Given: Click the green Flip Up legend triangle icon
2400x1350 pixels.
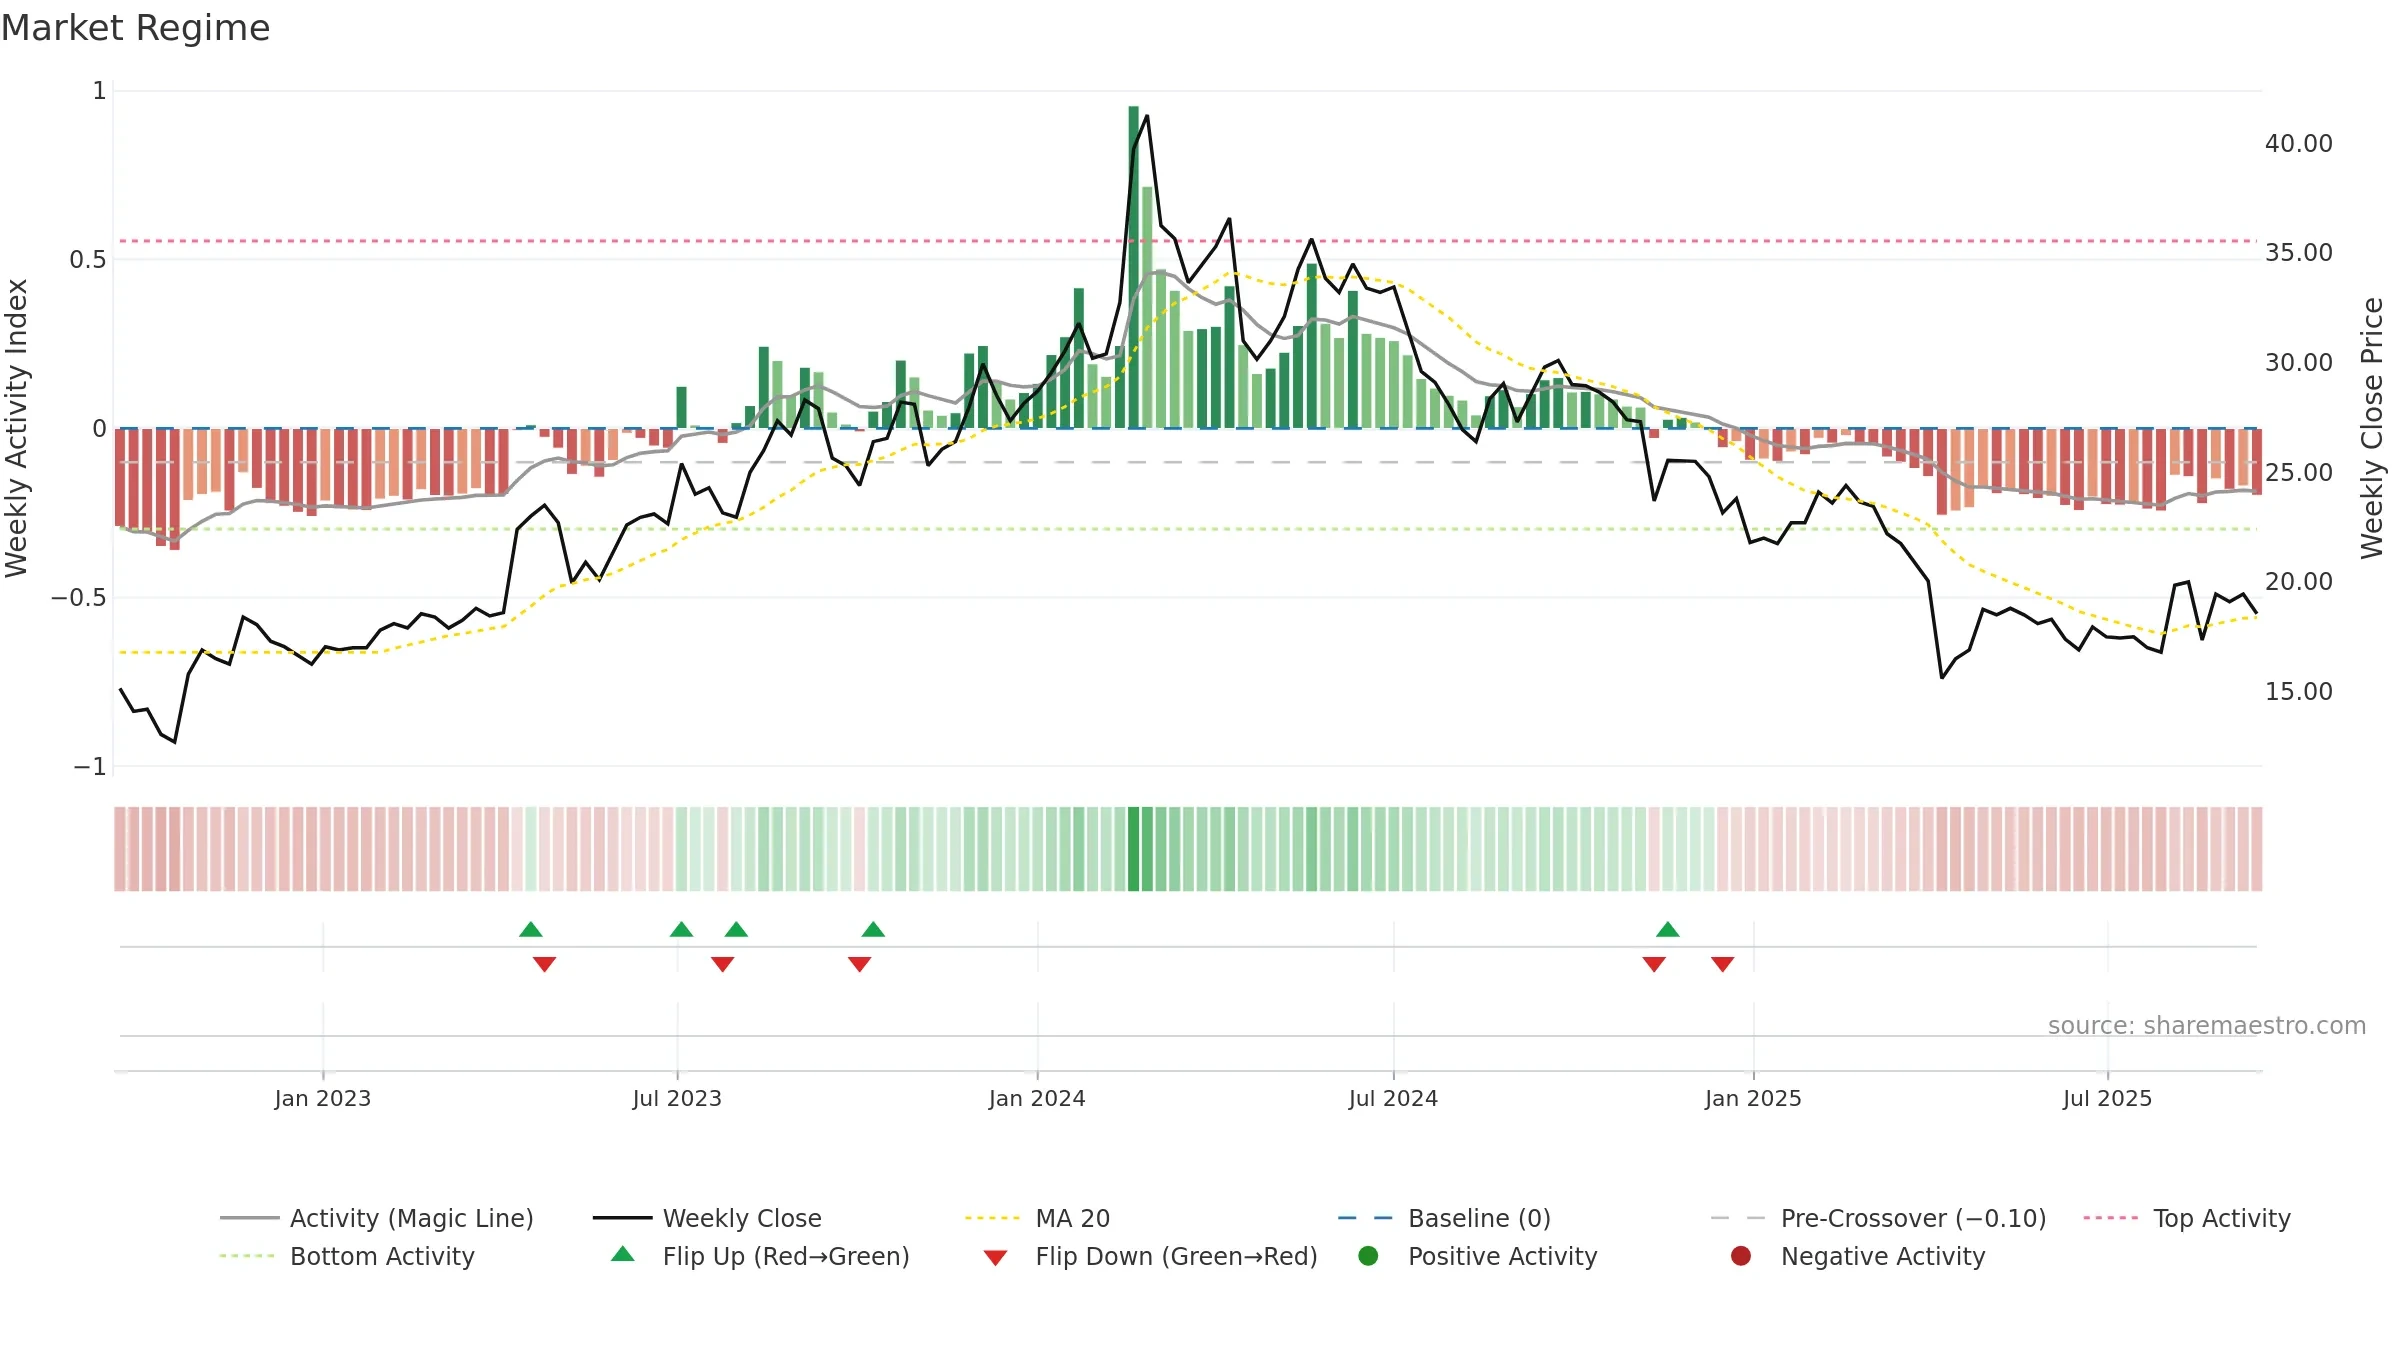Looking at the screenshot, I should 622,1254.
